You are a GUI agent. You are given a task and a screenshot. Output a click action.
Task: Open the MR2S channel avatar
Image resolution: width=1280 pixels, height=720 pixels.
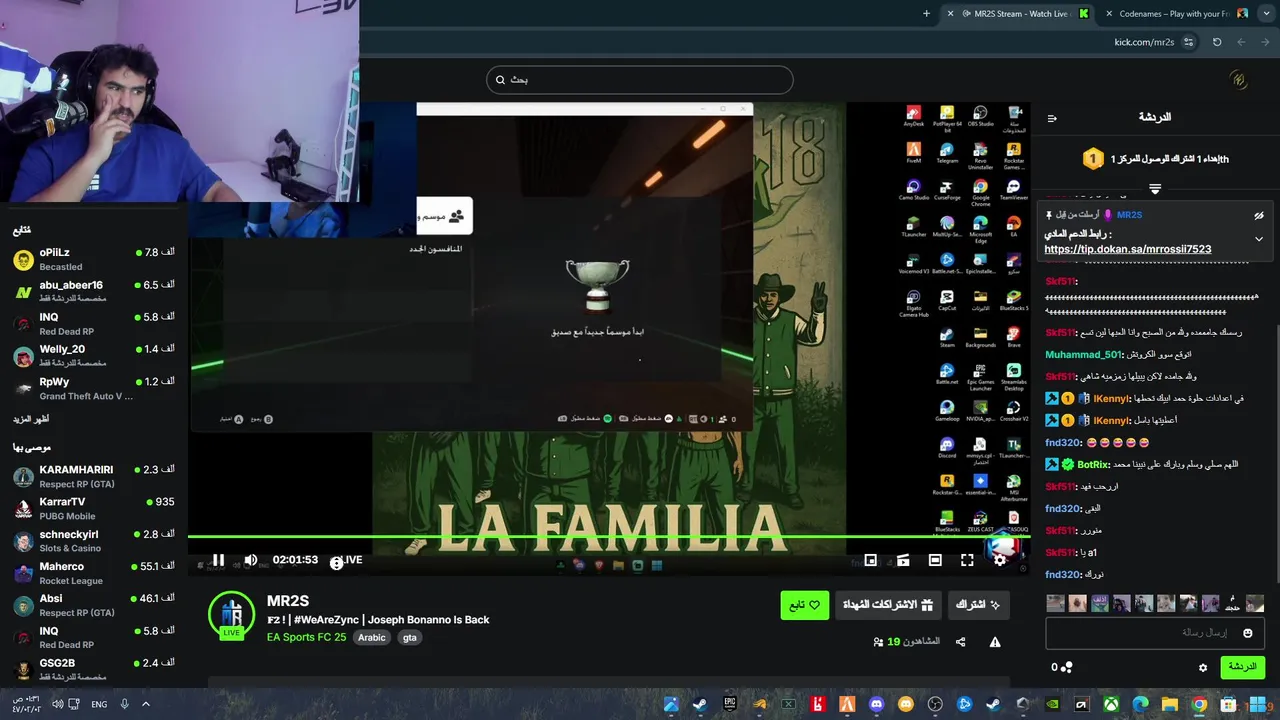231,615
